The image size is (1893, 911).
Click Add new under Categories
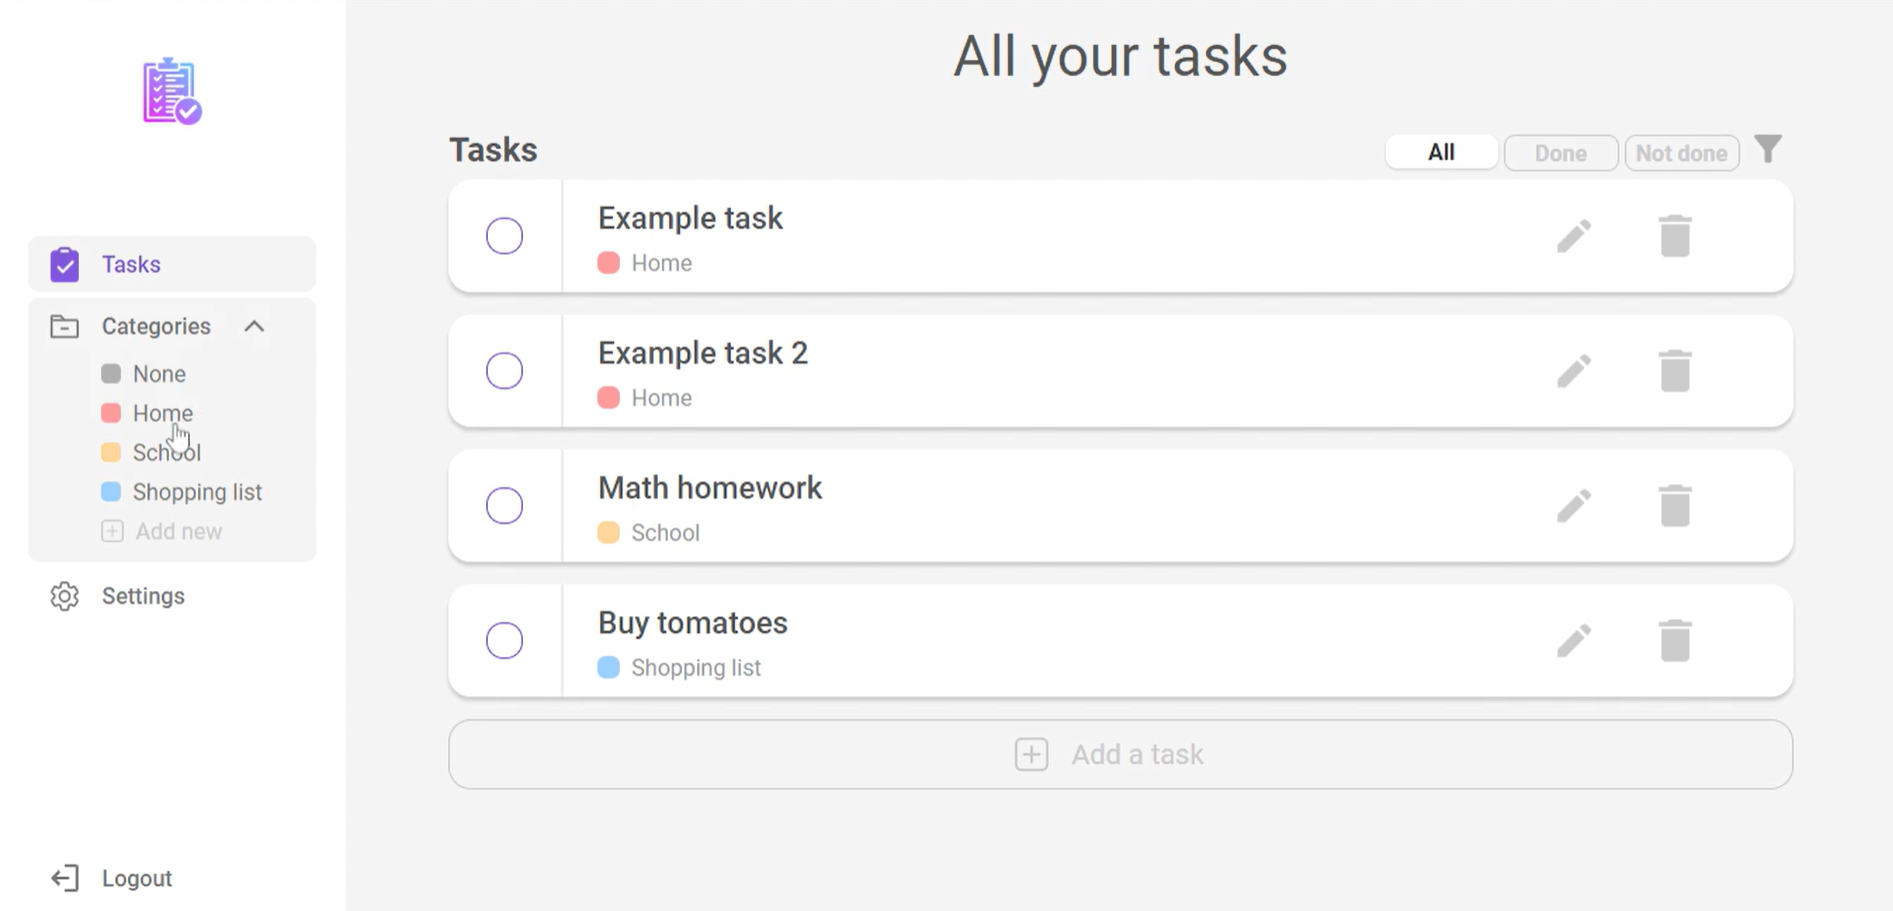click(x=162, y=531)
